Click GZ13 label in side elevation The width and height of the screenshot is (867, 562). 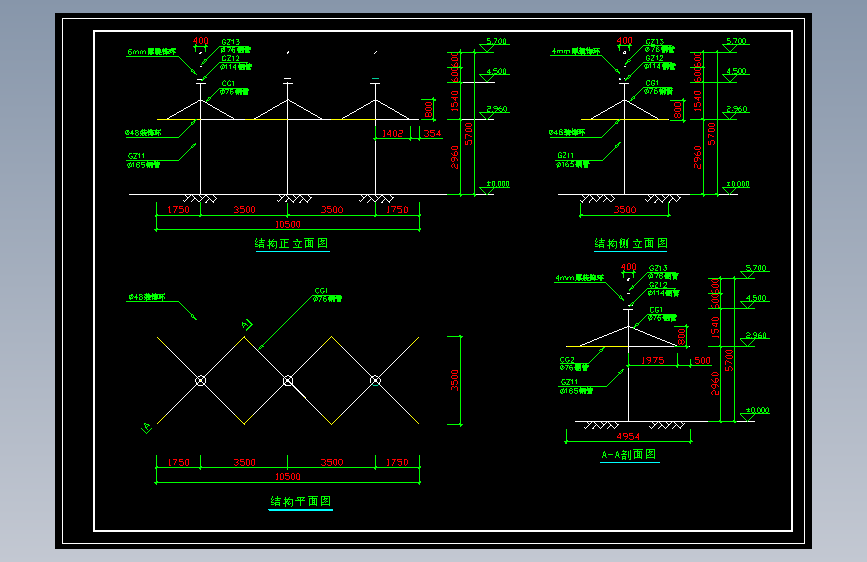655,42
